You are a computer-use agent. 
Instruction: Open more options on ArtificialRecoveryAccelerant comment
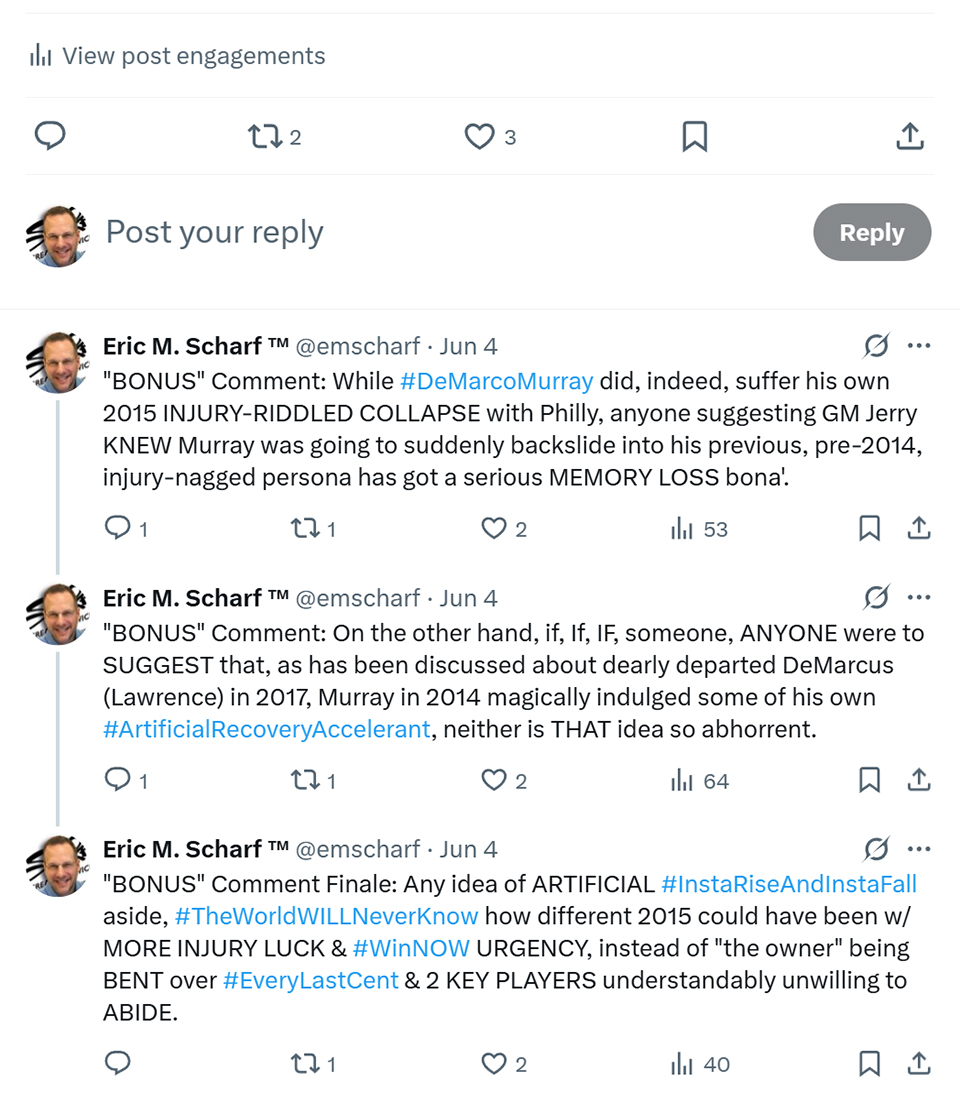[x=919, y=598]
